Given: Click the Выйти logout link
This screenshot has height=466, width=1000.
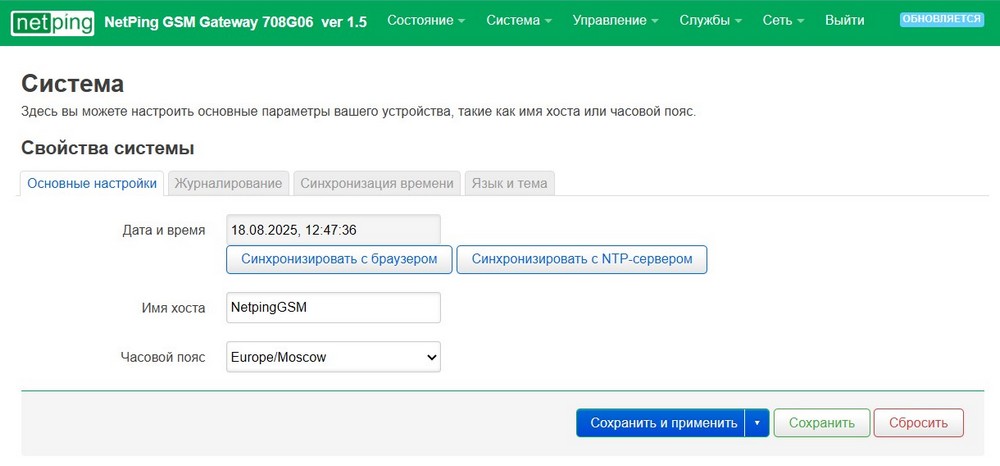Looking at the screenshot, I should tap(845, 21).
